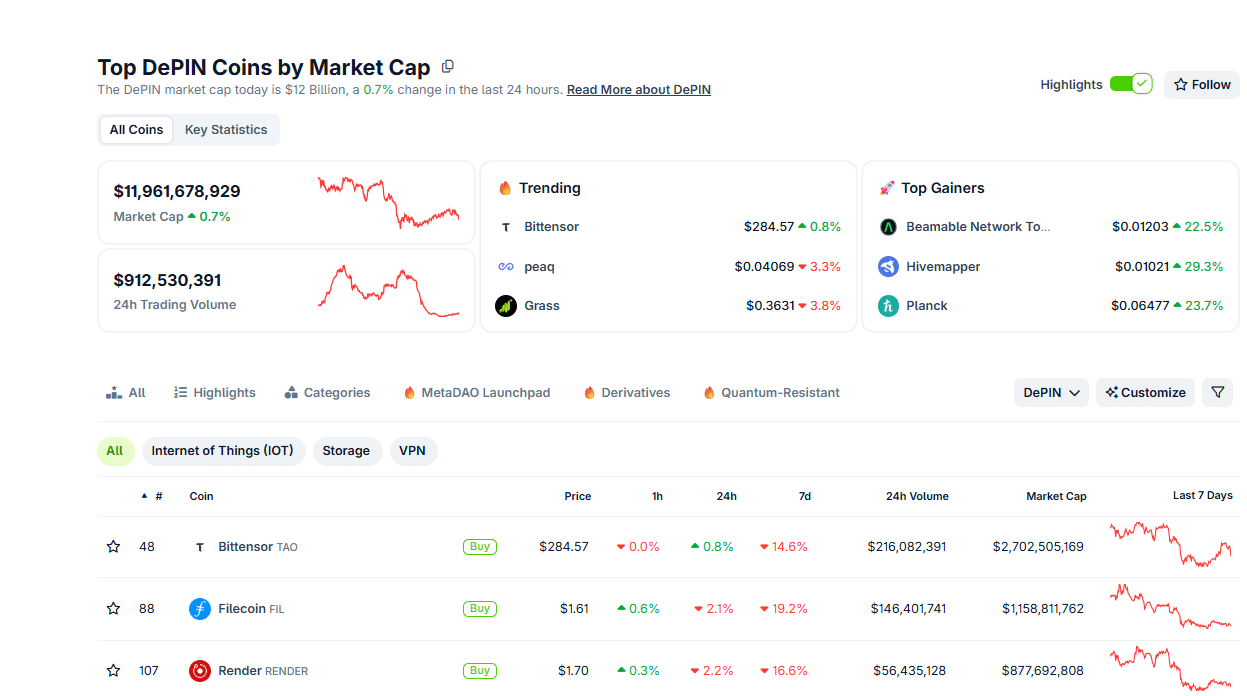Image resolution: width=1247 pixels, height=696 pixels.
Task: Click the Hivemapper logo in Top Gainers
Action: coord(888,267)
